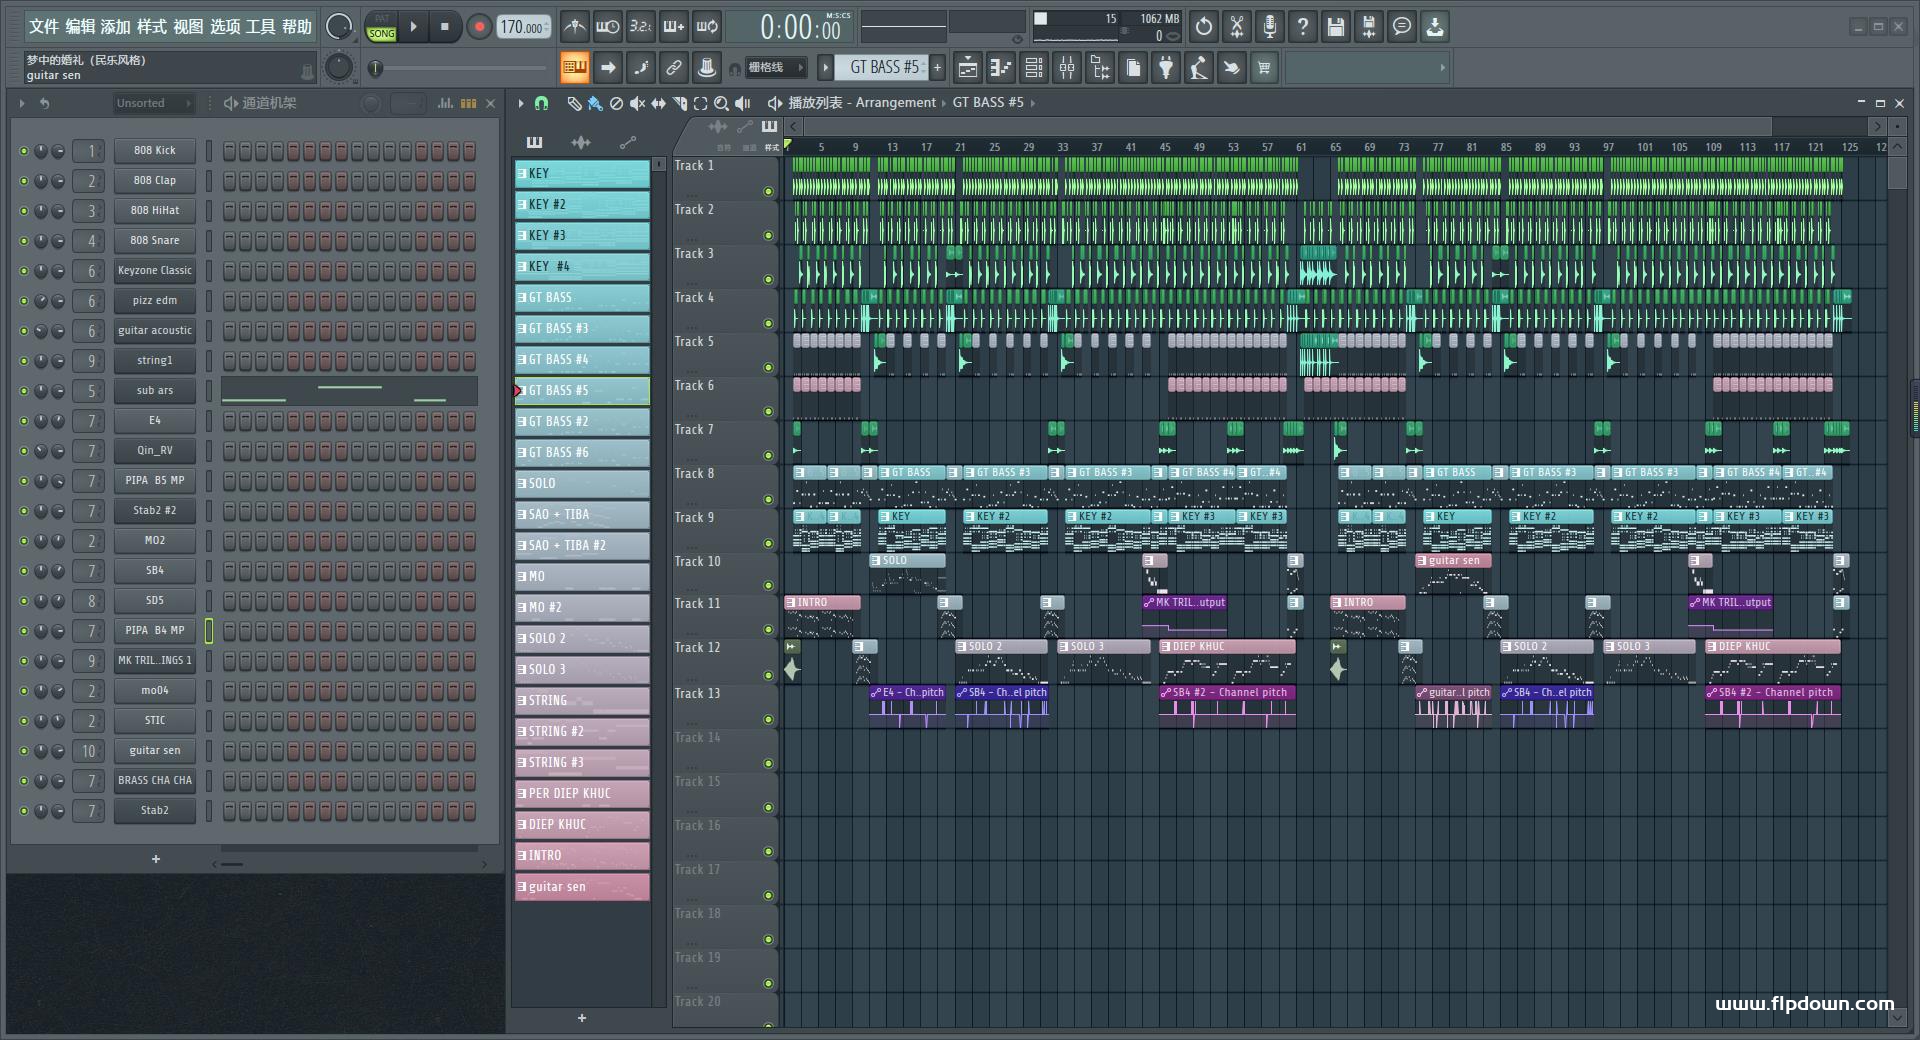The width and height of the screenshot is (1920, 1040).
Task: Select SOLO 2 pattern in picker
Action: (582, 639)
